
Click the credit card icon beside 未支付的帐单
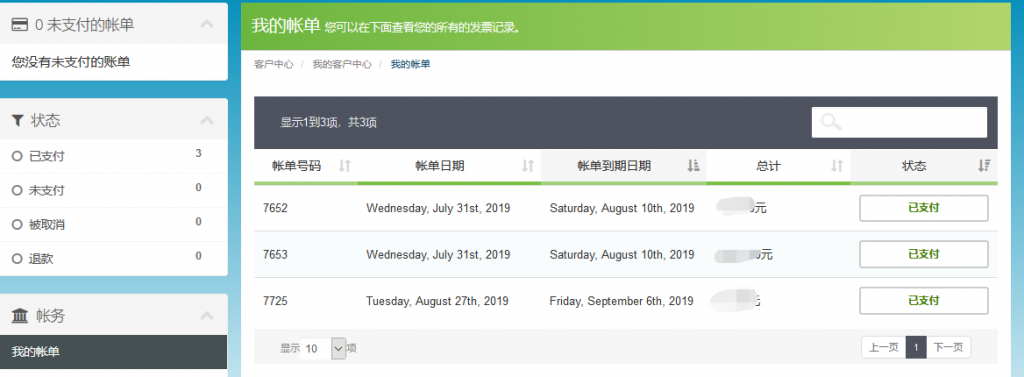[x=20, y=25]
